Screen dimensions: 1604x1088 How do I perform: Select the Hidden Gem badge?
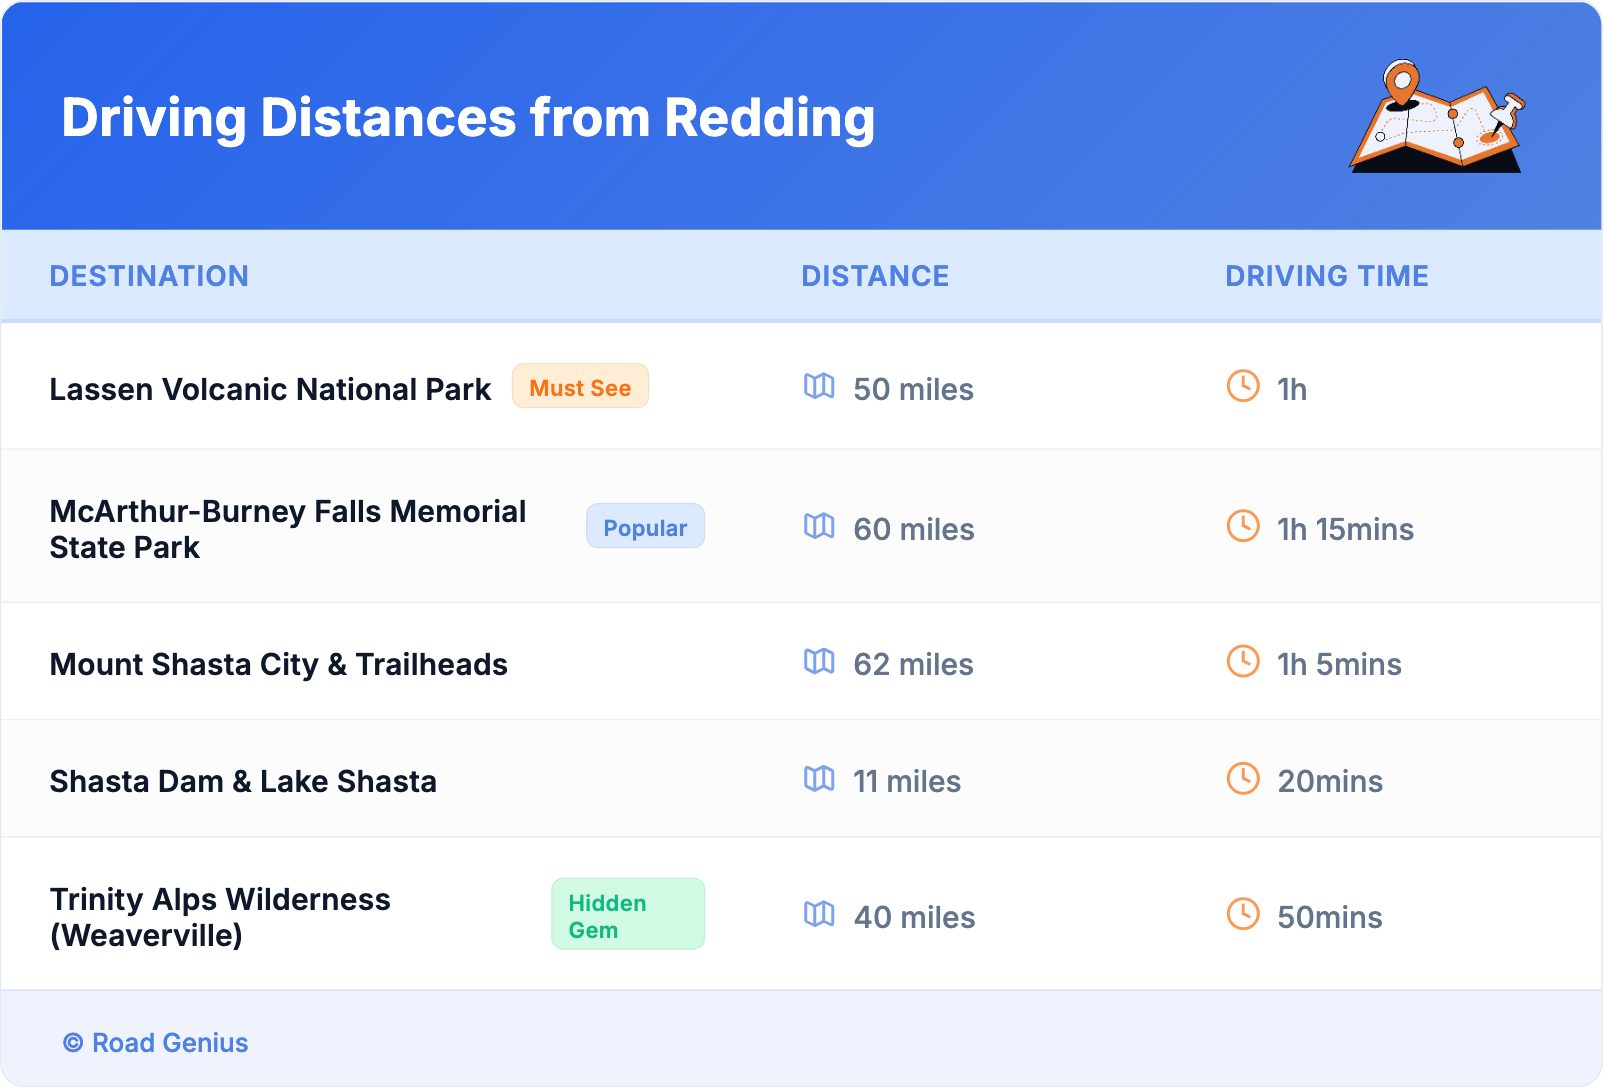627,915
